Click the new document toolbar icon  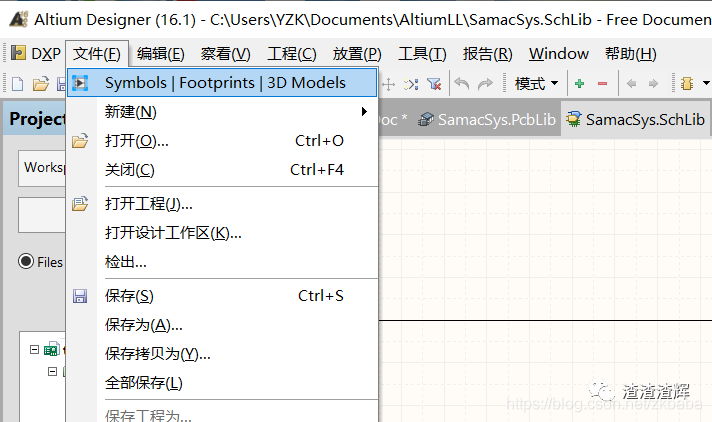[x=17, y=84]
